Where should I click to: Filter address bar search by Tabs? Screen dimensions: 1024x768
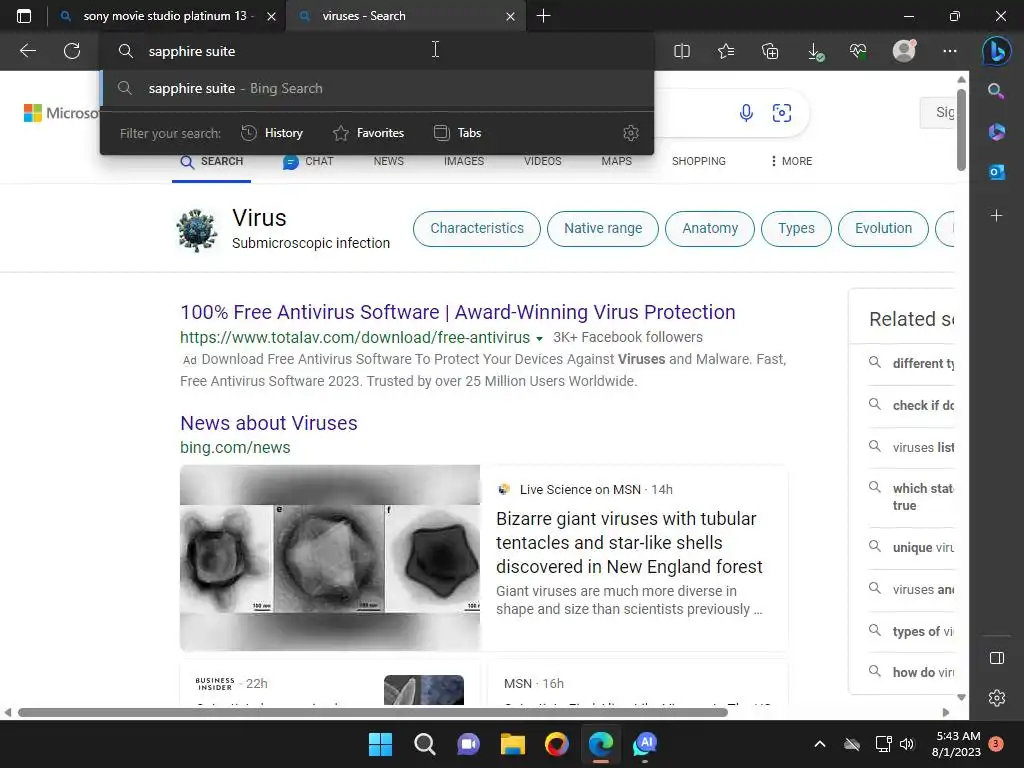[x=458, y=133]
